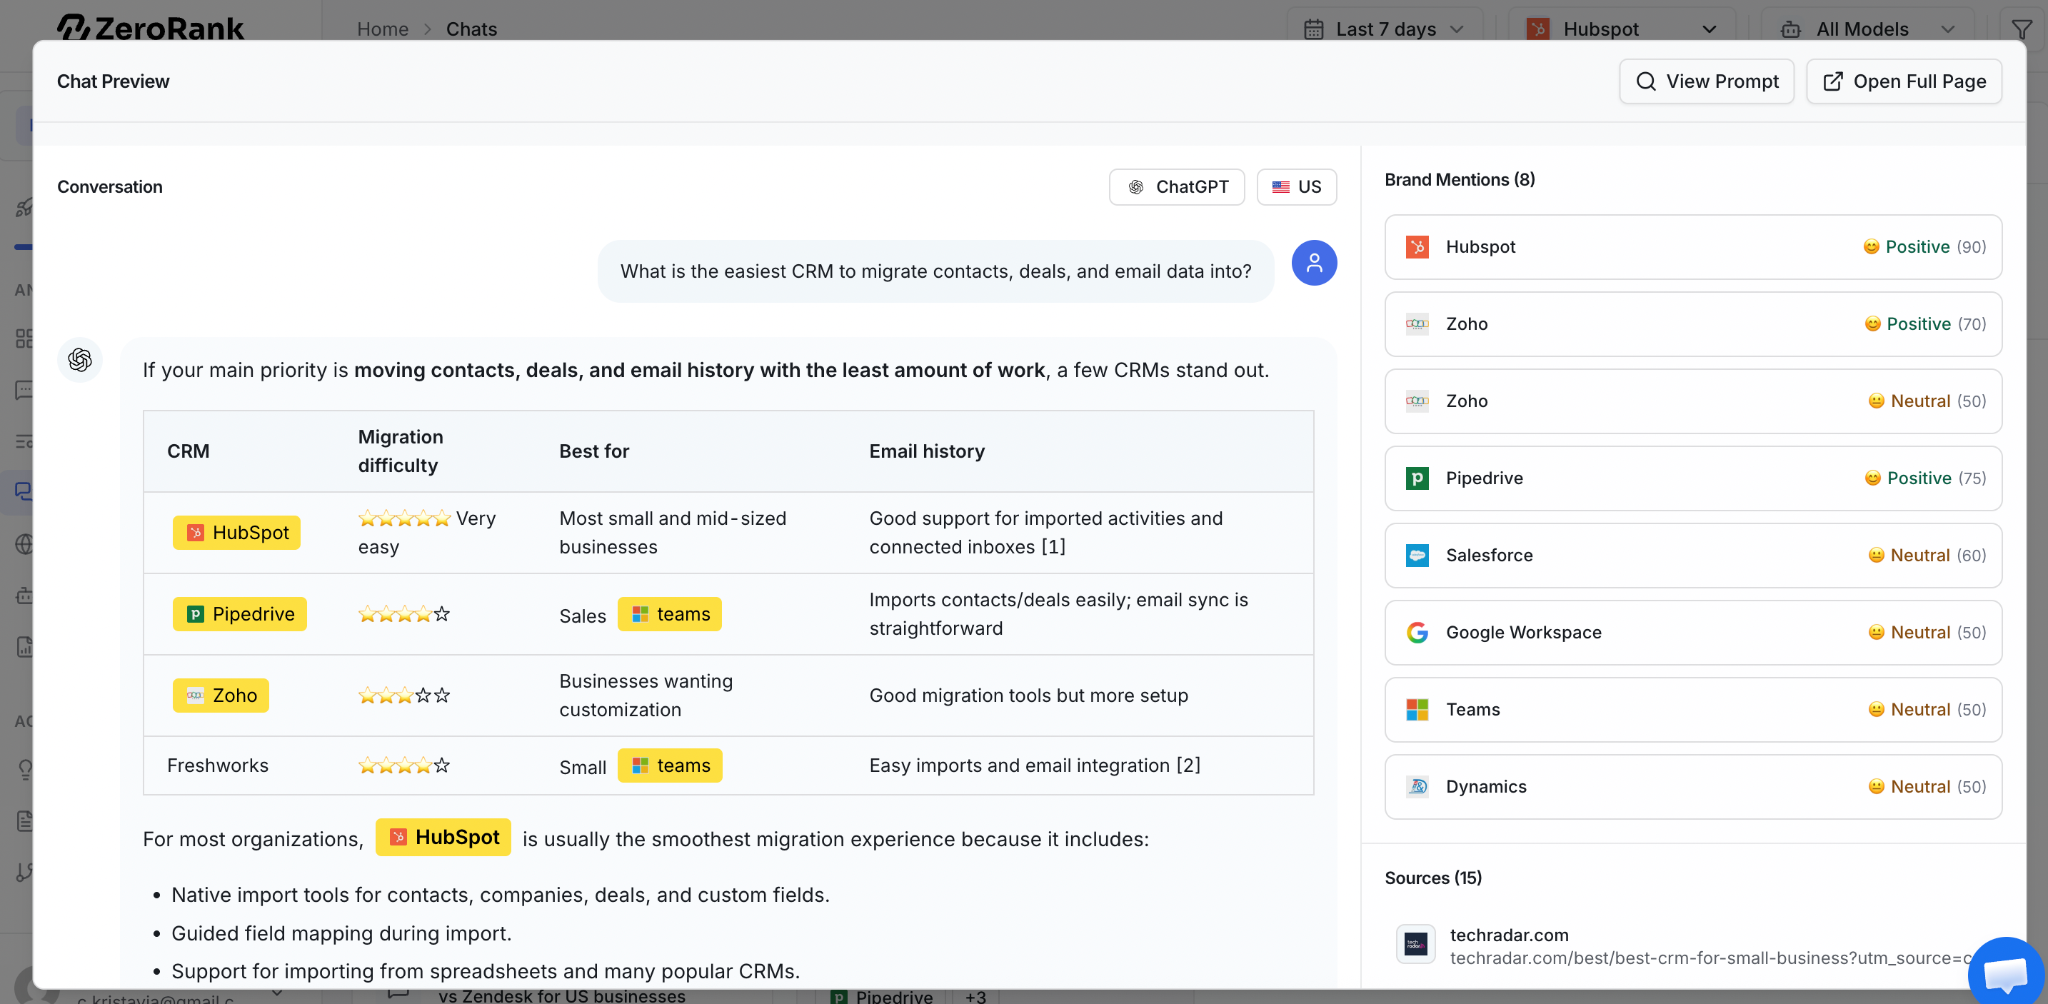Select the Pipedrive tag in the CRM table
The width and height of the screenshot is (2048, 1004).
click(x=240, y=614)
